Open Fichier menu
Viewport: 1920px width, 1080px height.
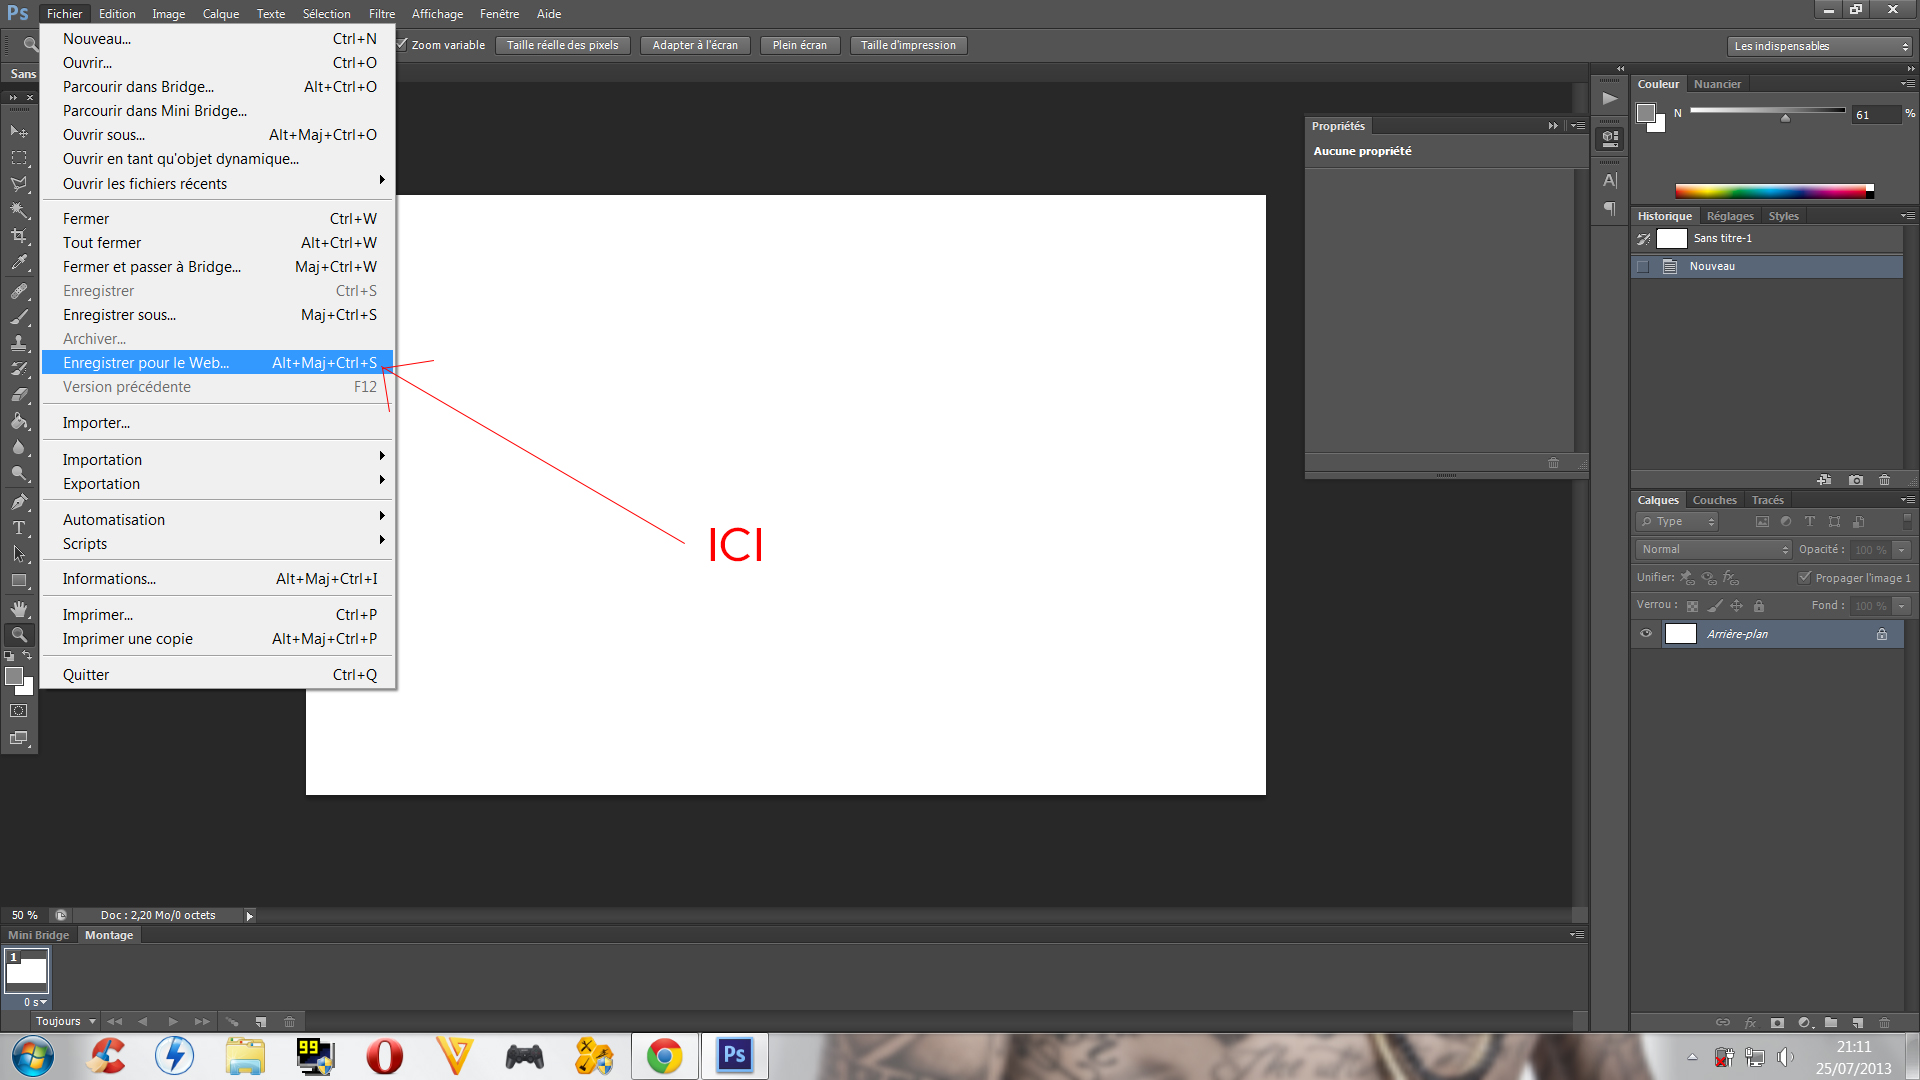62,13
